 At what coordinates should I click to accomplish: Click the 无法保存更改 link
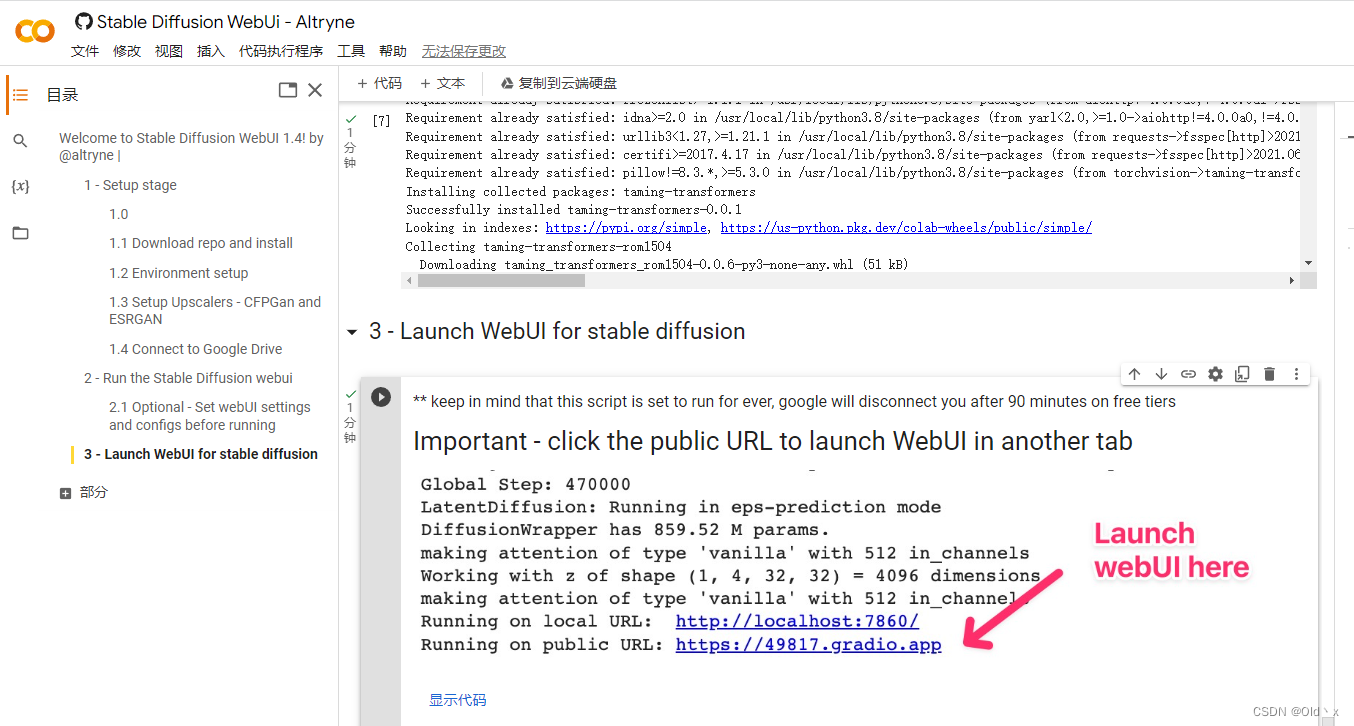(x=464, y=51)
